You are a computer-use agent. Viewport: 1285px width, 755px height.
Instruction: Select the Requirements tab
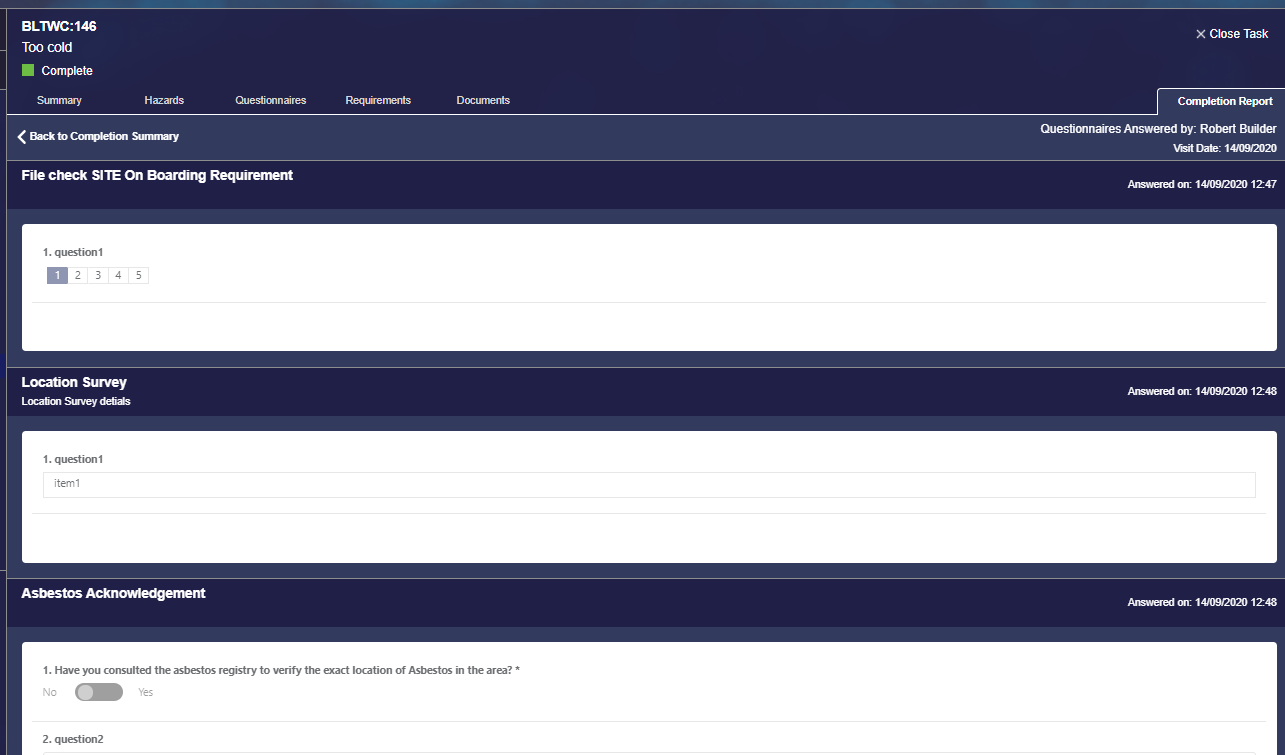click(378, 100)
